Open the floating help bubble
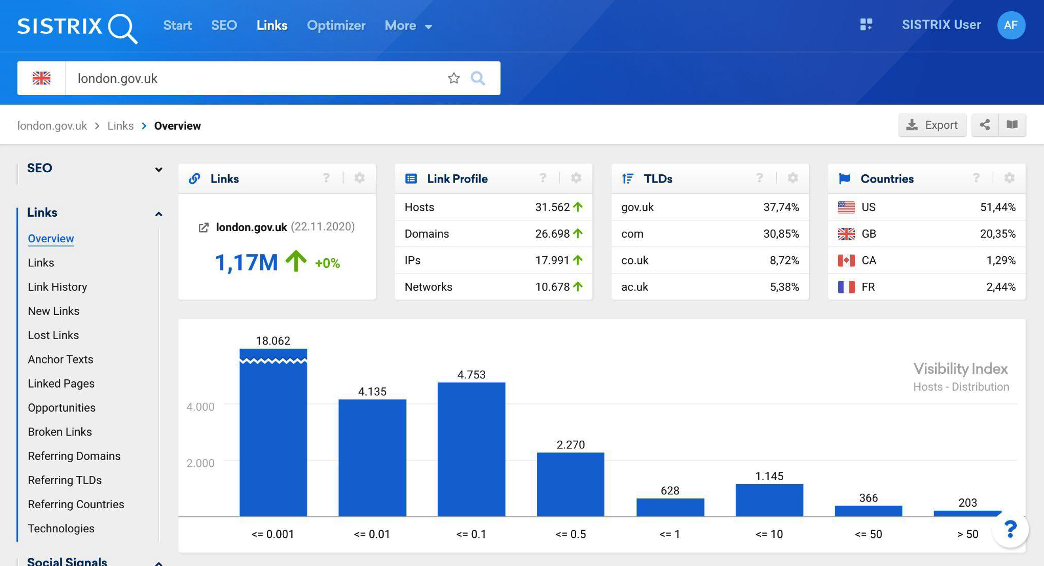The width and height of the screenshot is (1044, 566). (x=1010, y=529)
